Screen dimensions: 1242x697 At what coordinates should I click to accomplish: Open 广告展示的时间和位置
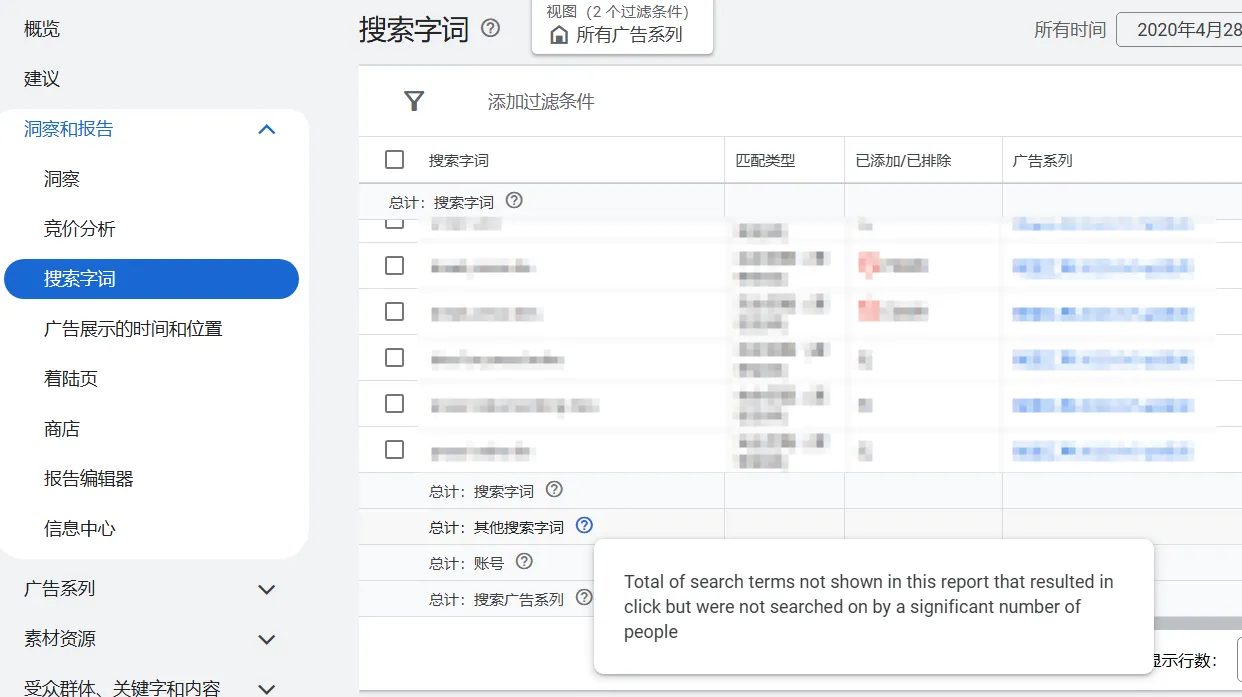[133, 329]
